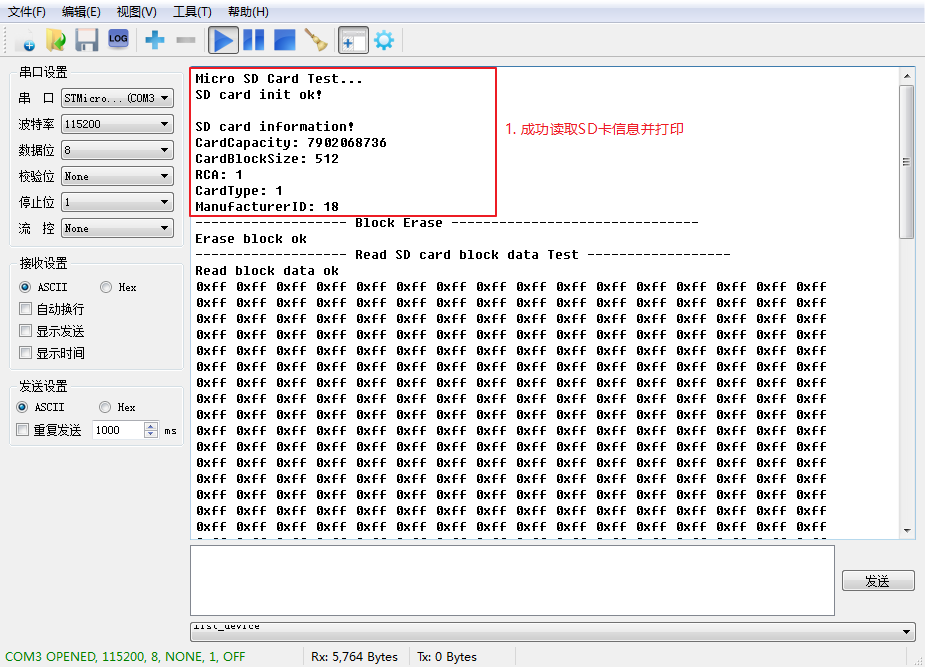
Task: Expand the 数据位 dropdown
Action: (x=117, y=150)
